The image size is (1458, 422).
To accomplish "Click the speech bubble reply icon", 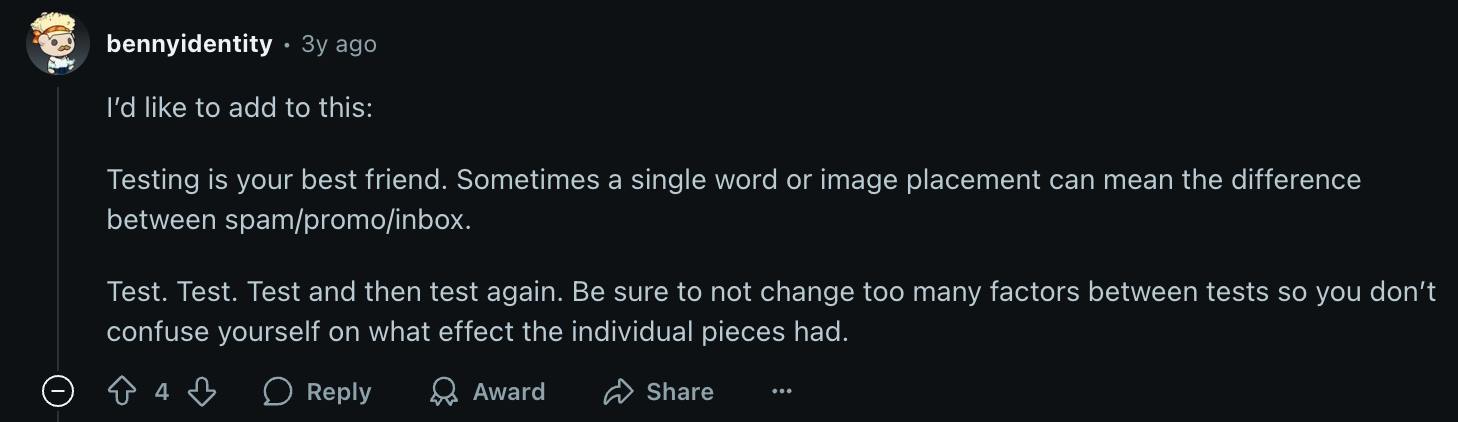I will [277, 392].
